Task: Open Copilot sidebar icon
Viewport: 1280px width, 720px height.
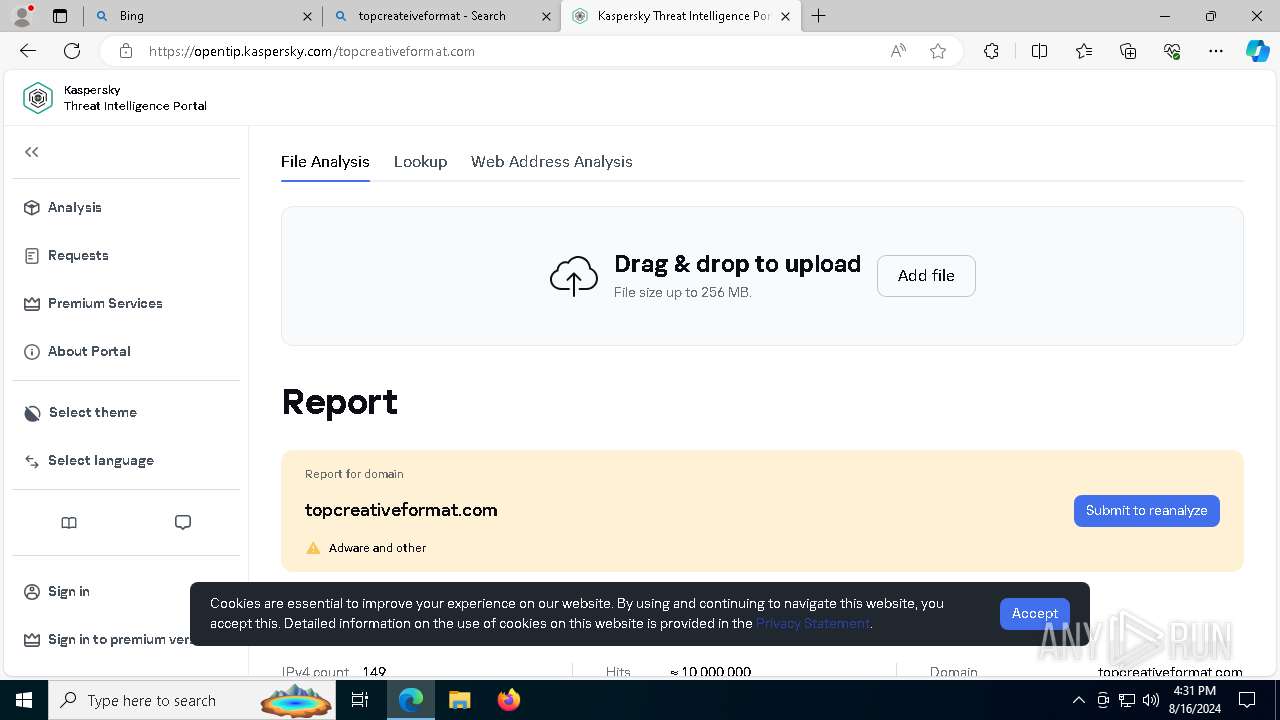Action: pyautogui.click(x=1257, y=51)
